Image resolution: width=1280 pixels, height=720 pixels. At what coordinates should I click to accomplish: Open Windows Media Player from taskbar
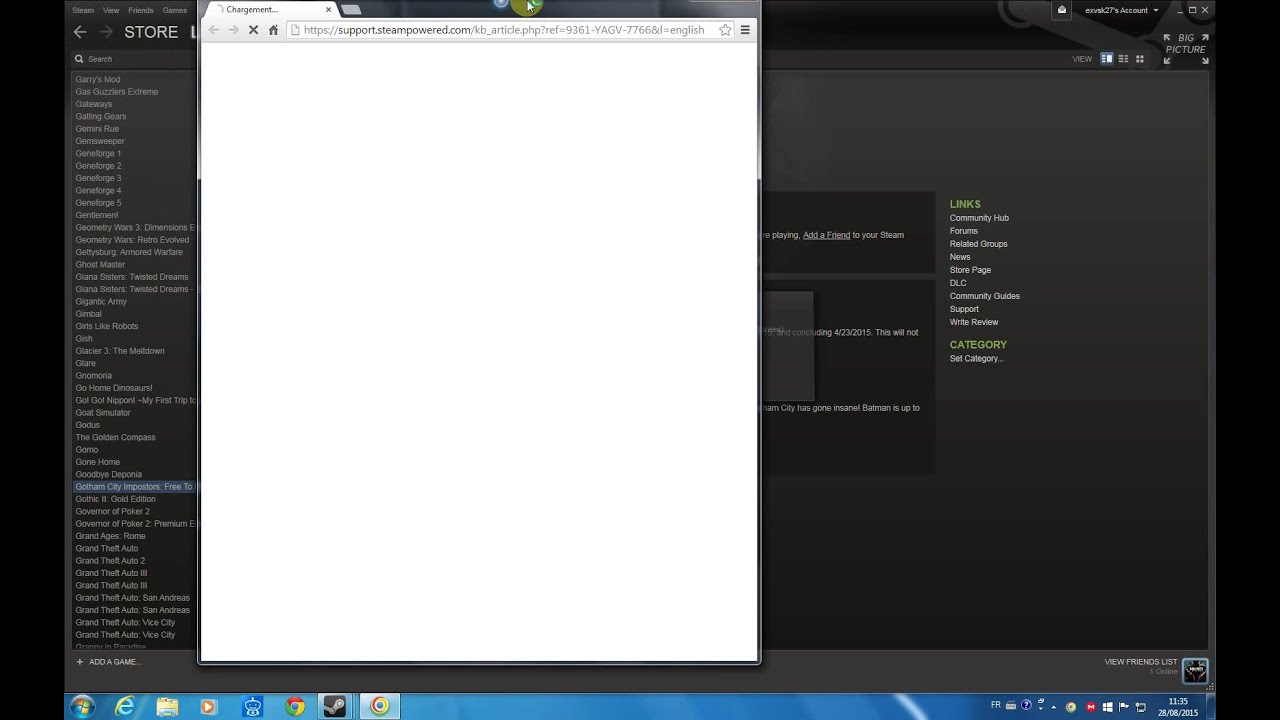(x=208, y=706)
